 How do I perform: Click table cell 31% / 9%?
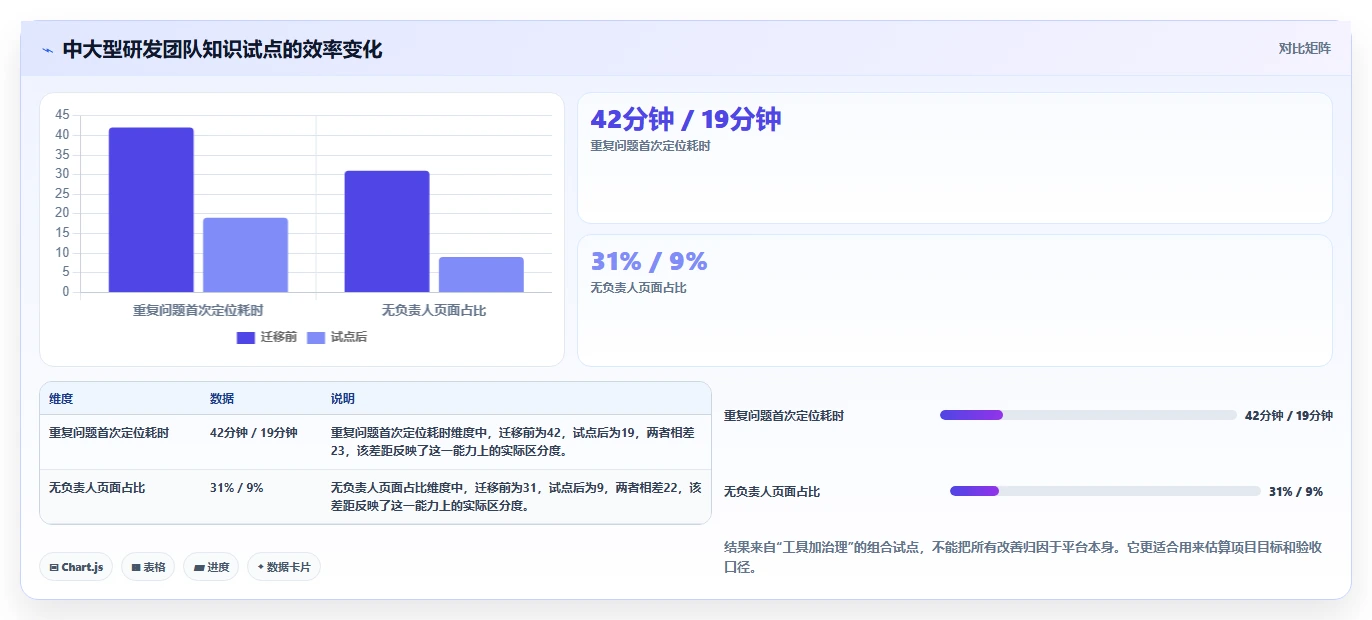click(x=237, y=487)
